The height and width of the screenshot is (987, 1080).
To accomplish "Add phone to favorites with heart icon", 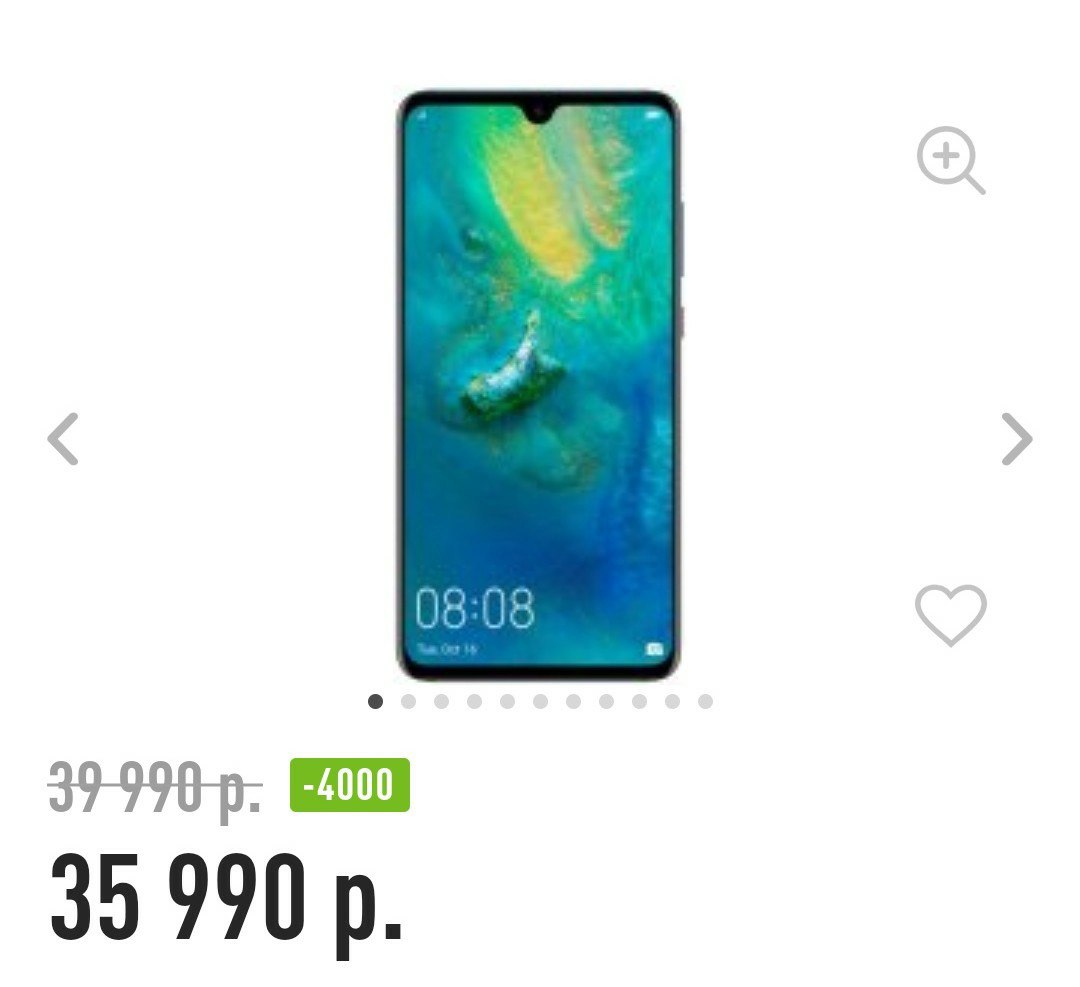I will [x=951, y=615].
